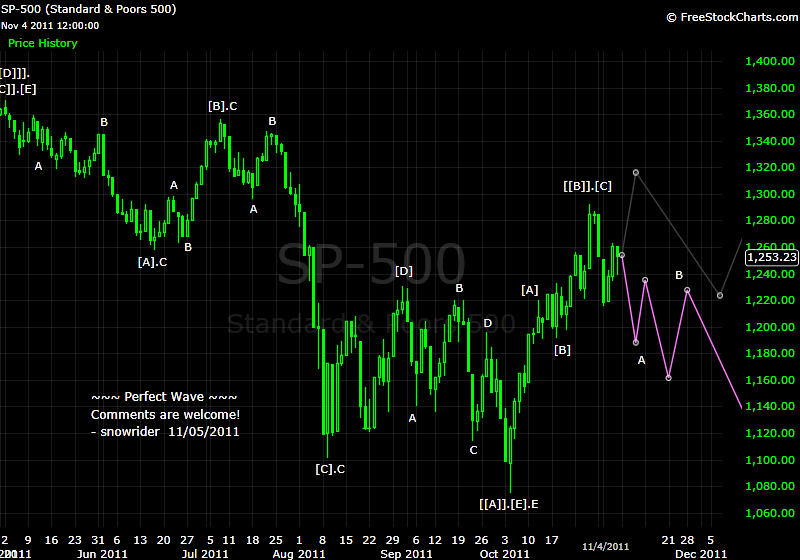Image resolution: width=800 pixels, height=560 pixels.
Task: Click the 'Sep 2011' month label
Action: [406, 554]
